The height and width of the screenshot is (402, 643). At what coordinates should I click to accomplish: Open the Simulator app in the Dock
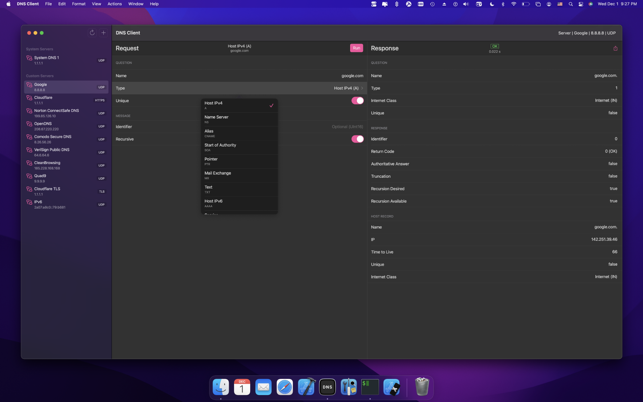pos(391,387)
